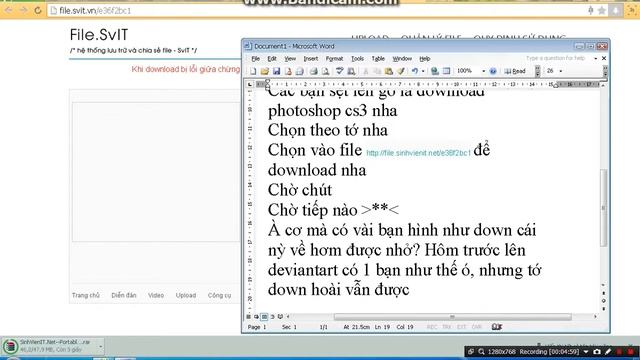Open the Format menu in Word

click(334, 59)
